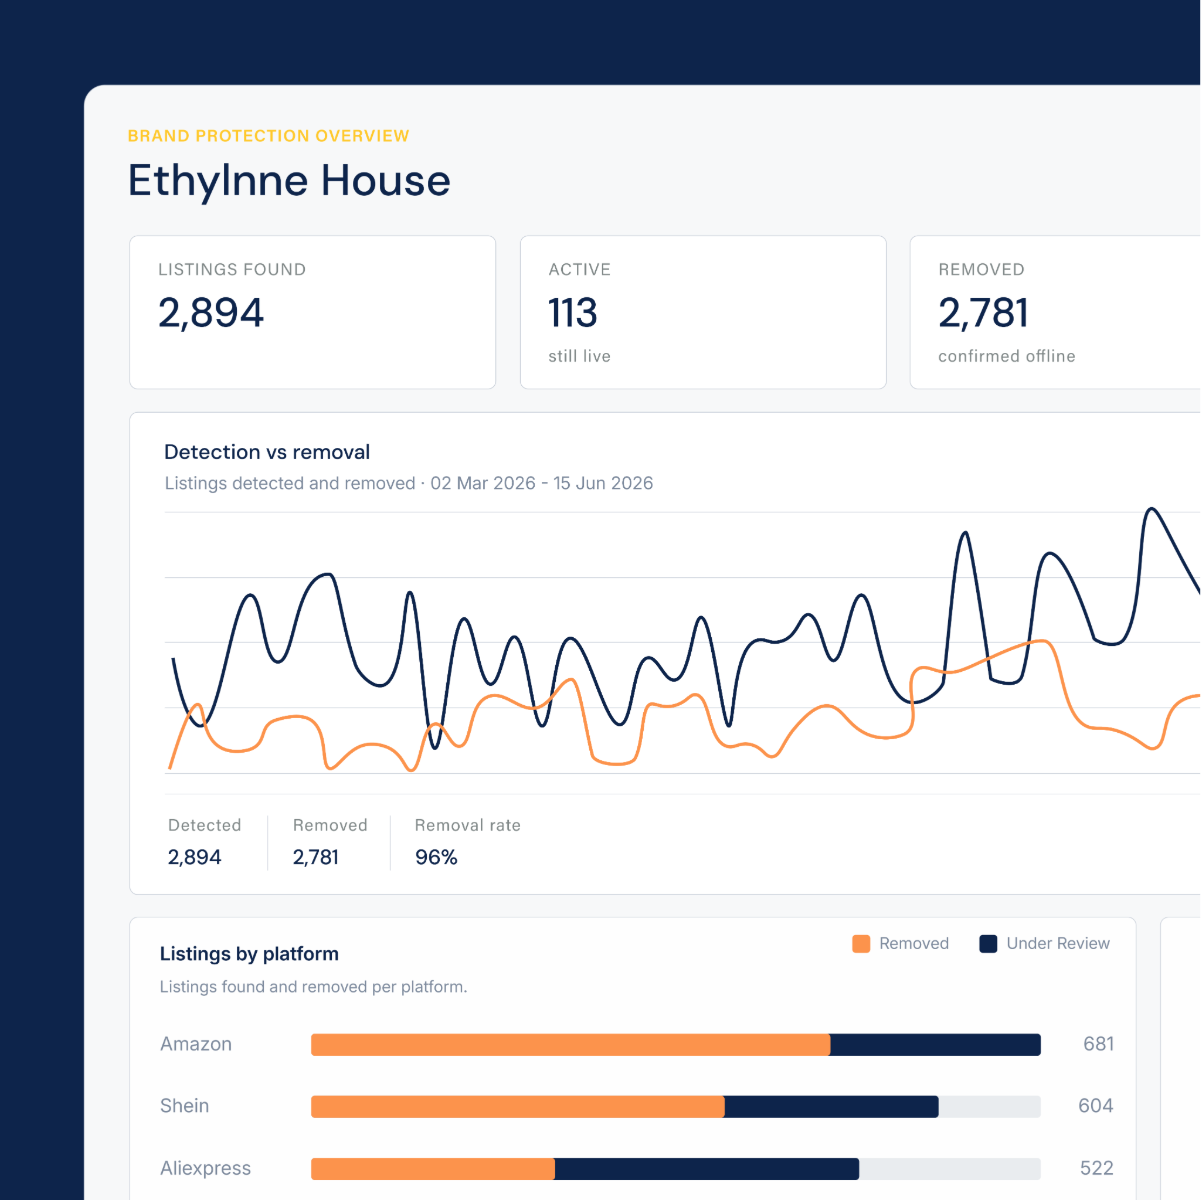The height and width of the screenshot is (1200, 1201).
Task: Open the Removed listings card
Action: [x=1055, y=312]
